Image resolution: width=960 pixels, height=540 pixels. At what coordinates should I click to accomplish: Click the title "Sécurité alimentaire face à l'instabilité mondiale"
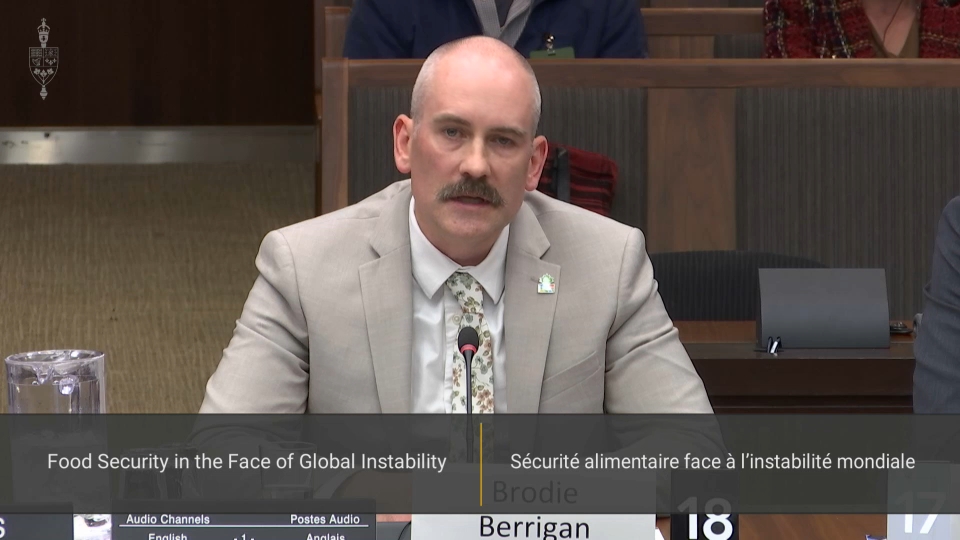click(x=713, y=462)
